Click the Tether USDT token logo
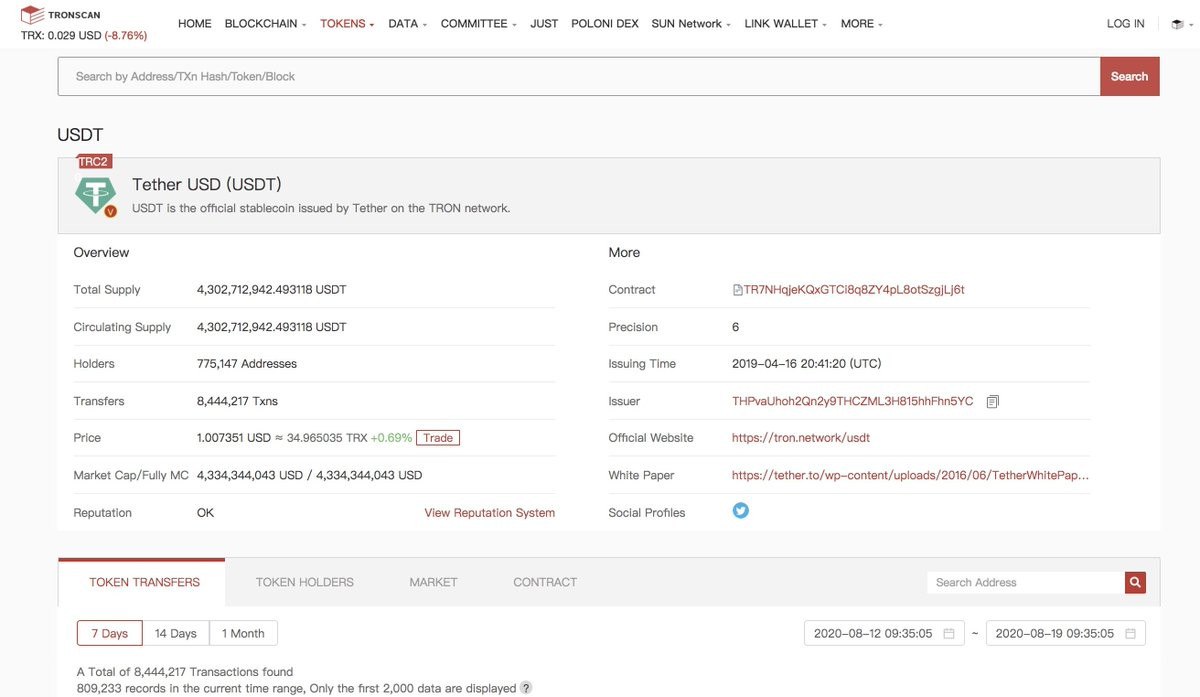1200x697 pixels. click(x=96, y=193)
